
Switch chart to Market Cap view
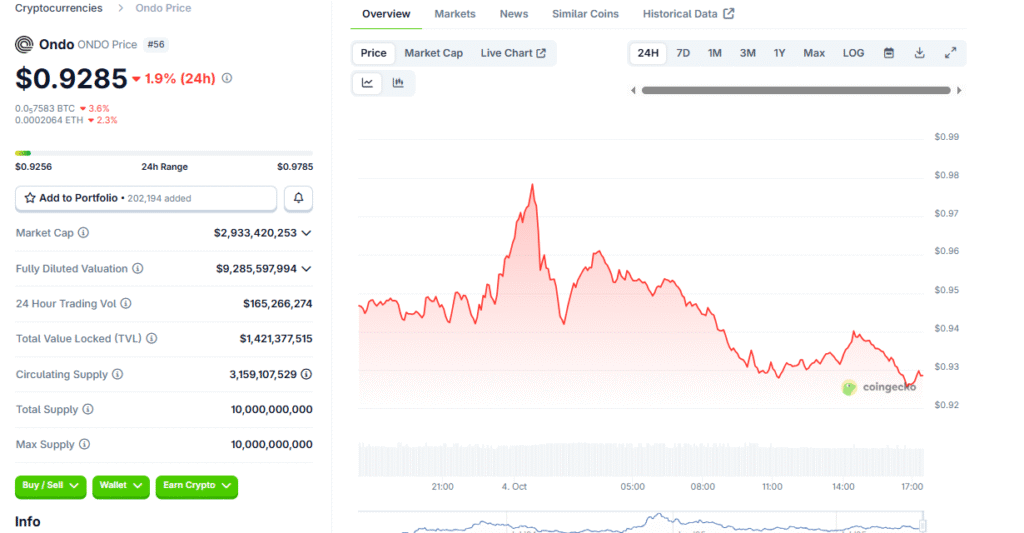tap(433, 53)
